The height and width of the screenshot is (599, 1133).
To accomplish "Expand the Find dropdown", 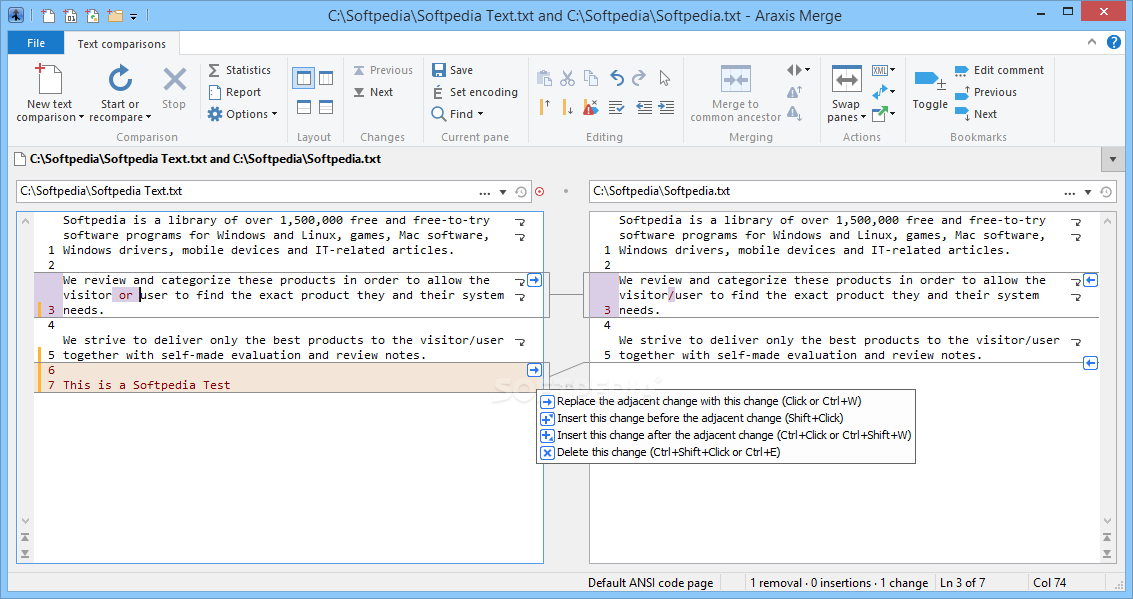I will pyautogui.click(x=457, y=114).
